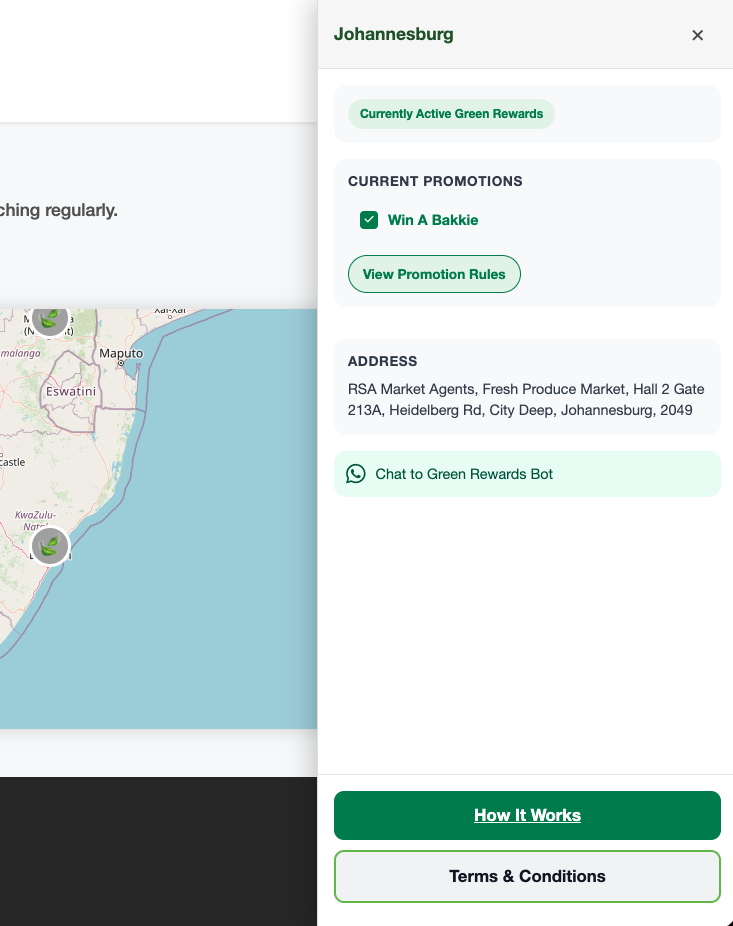The width and height of the screenshot is (733, 926).
Task: Toggle the Win A Bakkie checkbox
Action: 369,220
